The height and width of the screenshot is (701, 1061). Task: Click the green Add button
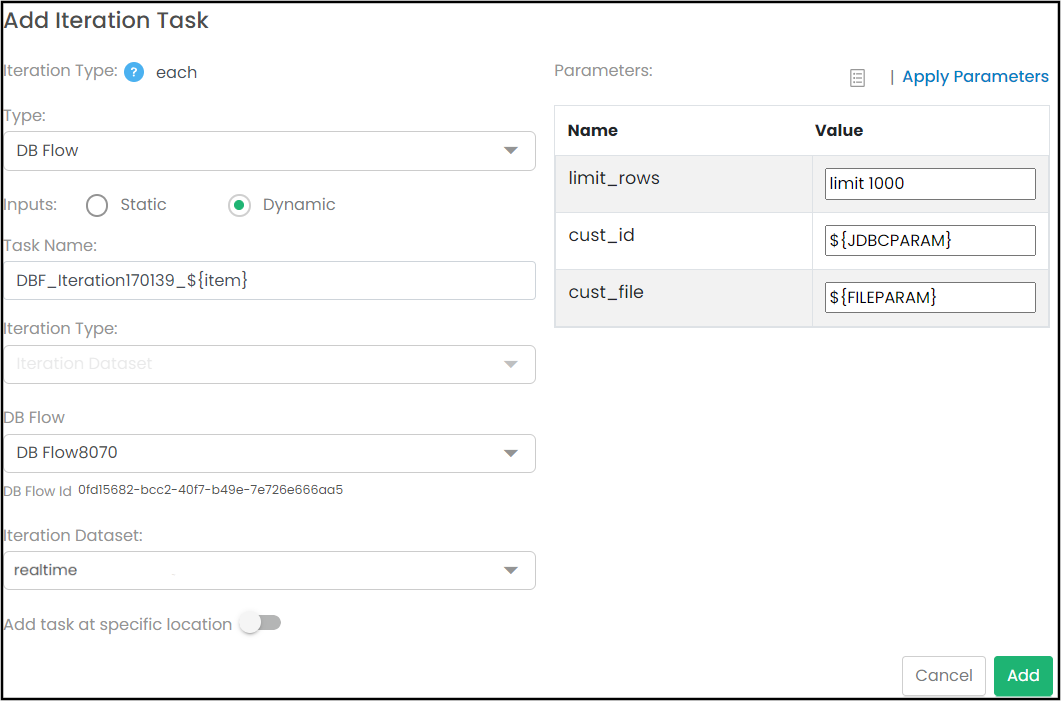tap(1023, 675)
